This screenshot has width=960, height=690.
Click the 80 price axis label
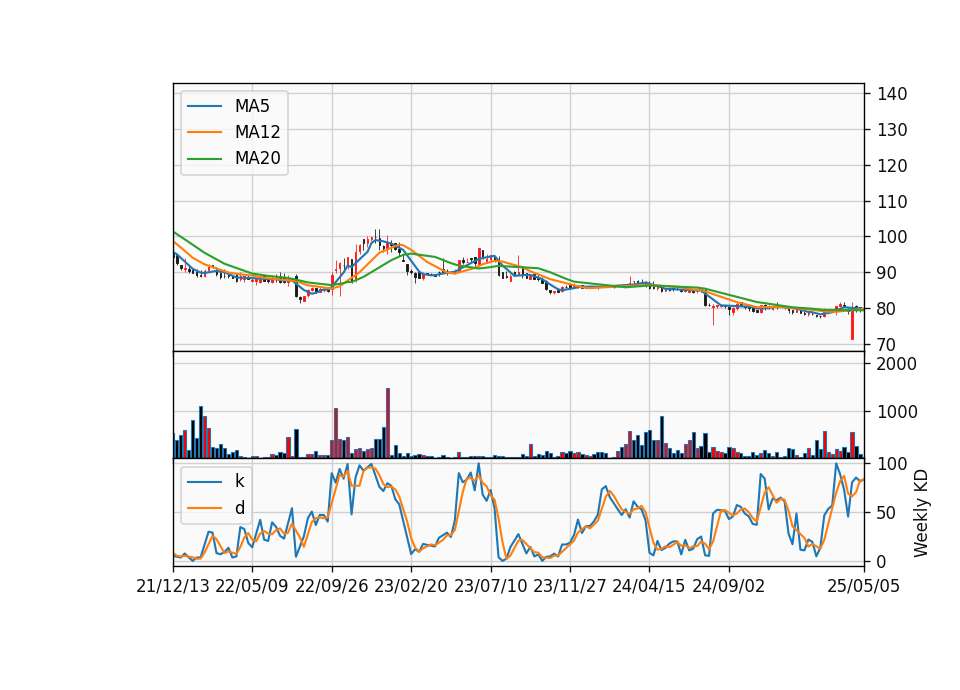(x=887, y=309)
